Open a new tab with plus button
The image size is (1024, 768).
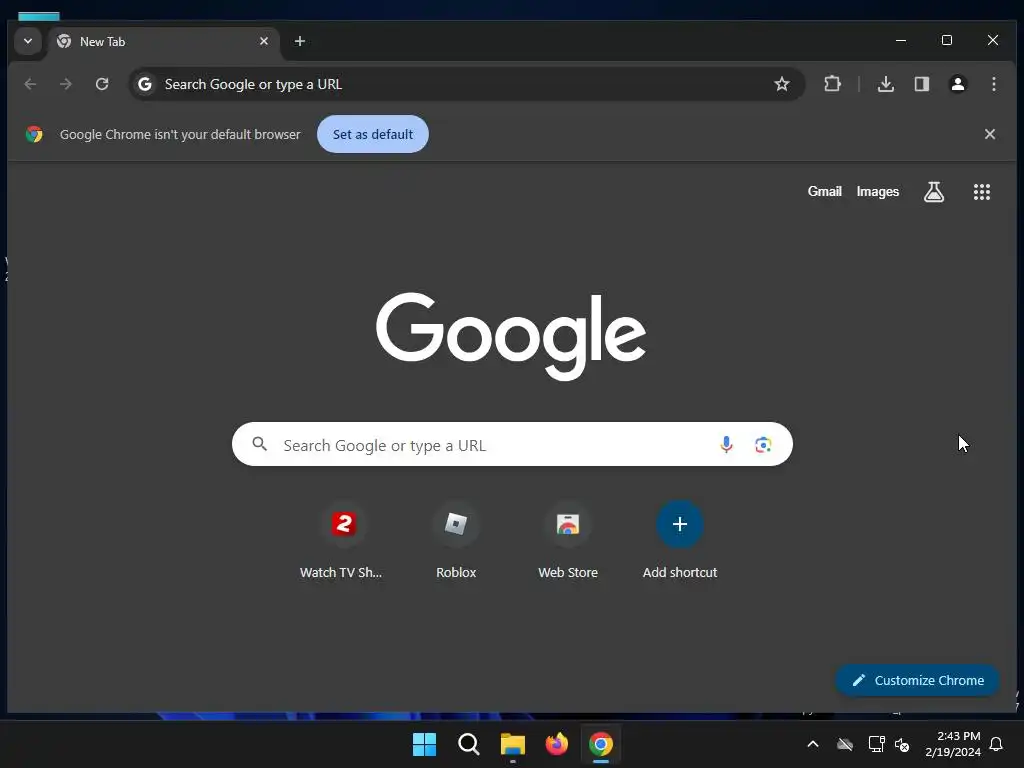point(300,41)
